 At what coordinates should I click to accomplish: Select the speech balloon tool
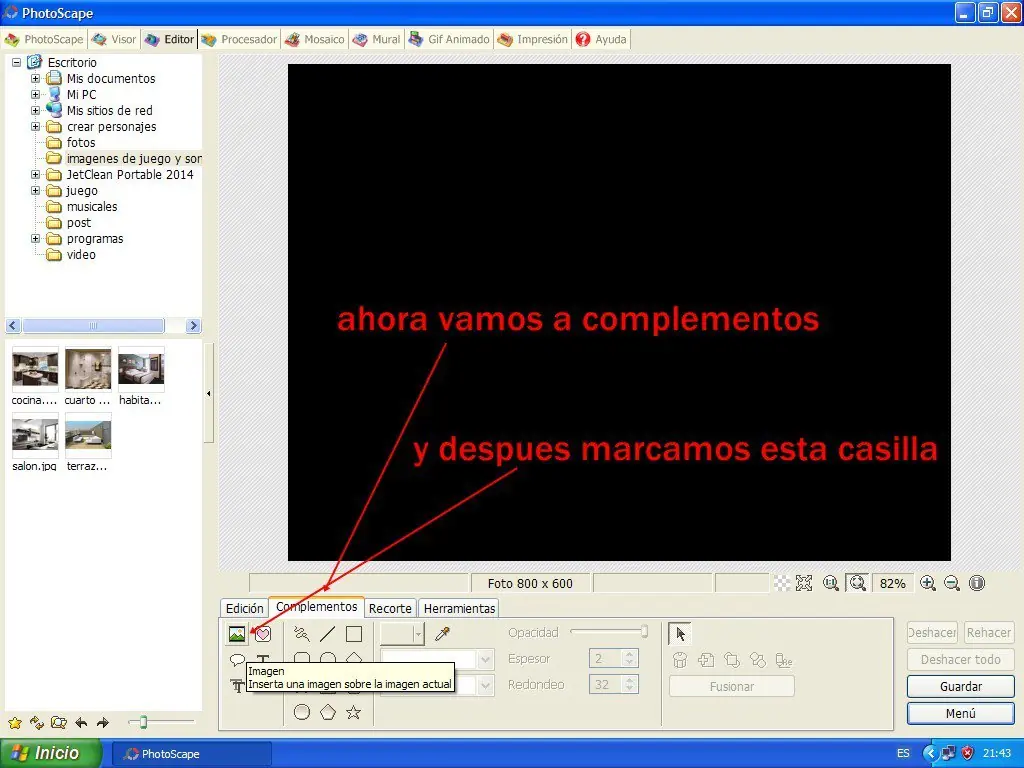click(237, 660)
